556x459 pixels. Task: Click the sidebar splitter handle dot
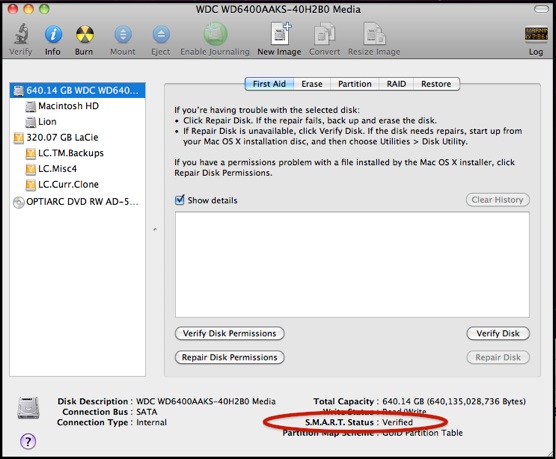155,230
